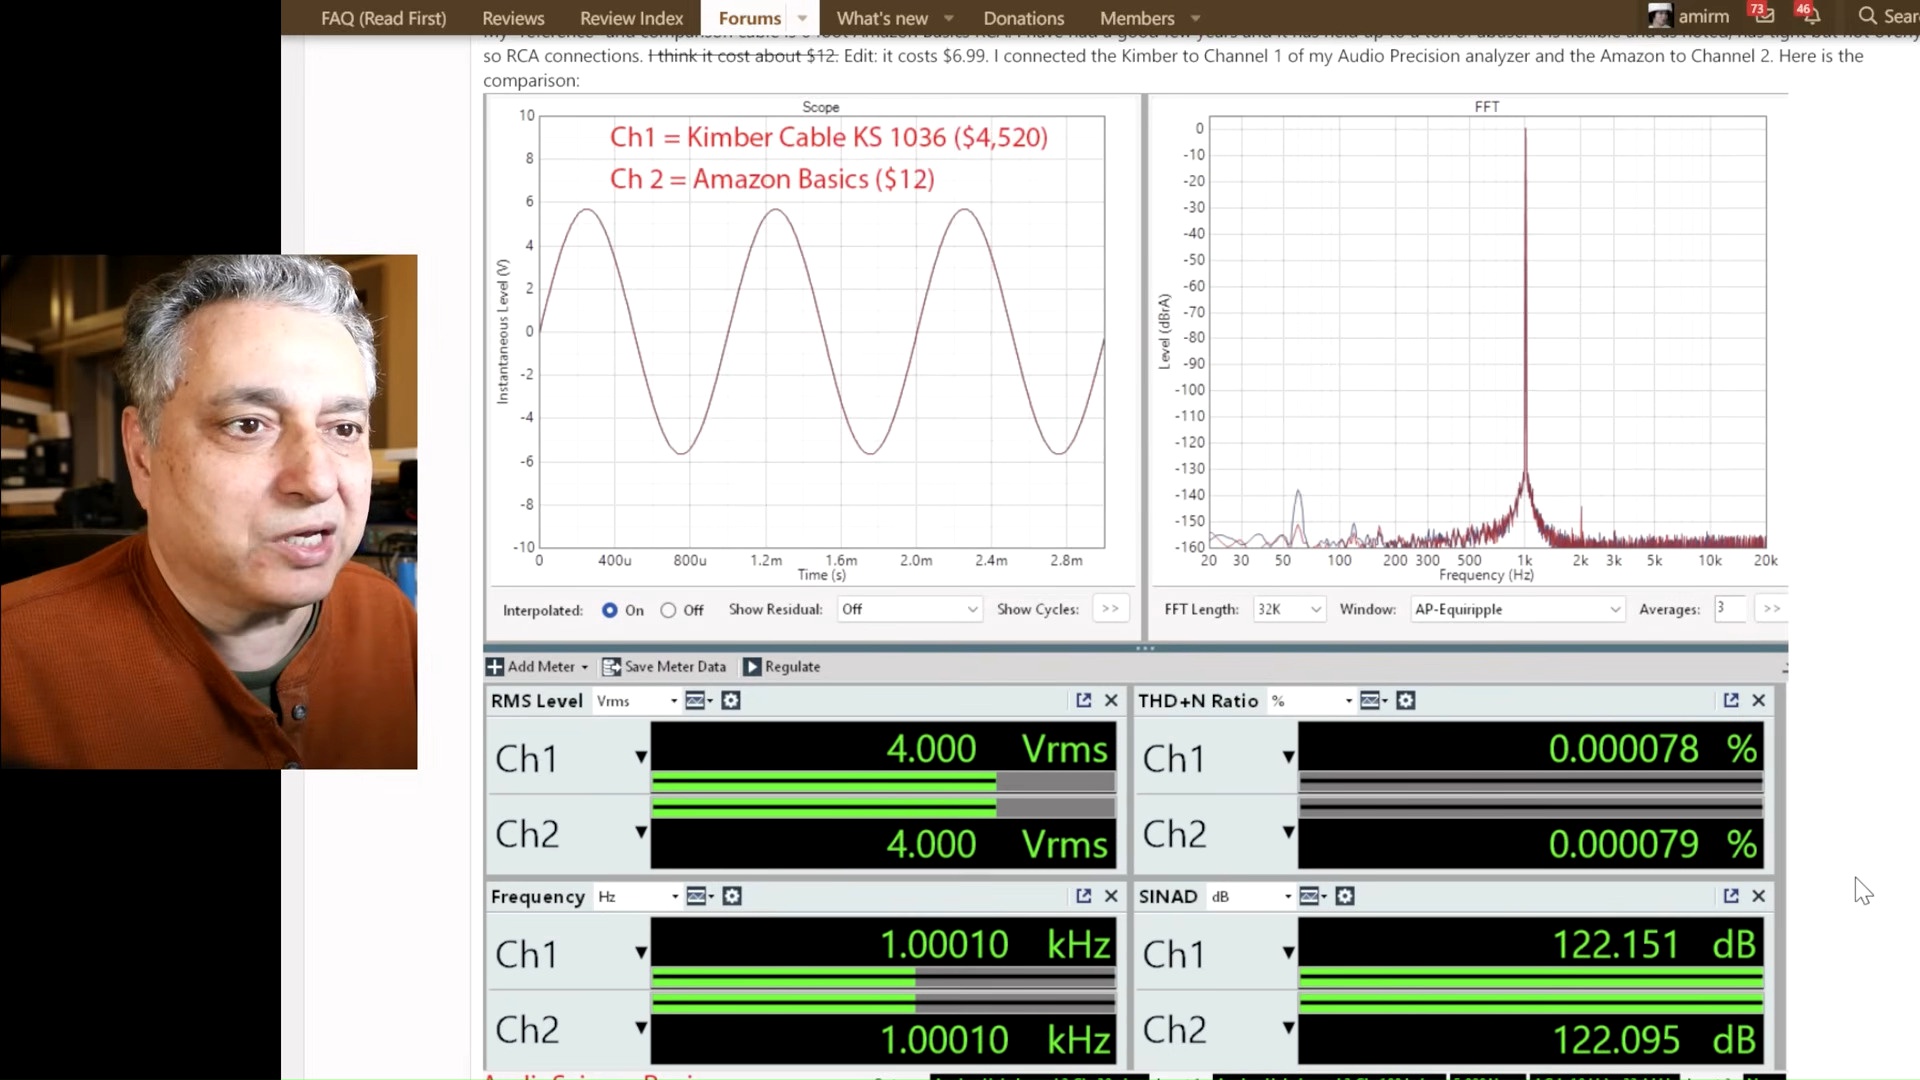Open amirm user profile link
Image resolution: width=1920 pixels, height=1080 pixels.
(1702, 17)
